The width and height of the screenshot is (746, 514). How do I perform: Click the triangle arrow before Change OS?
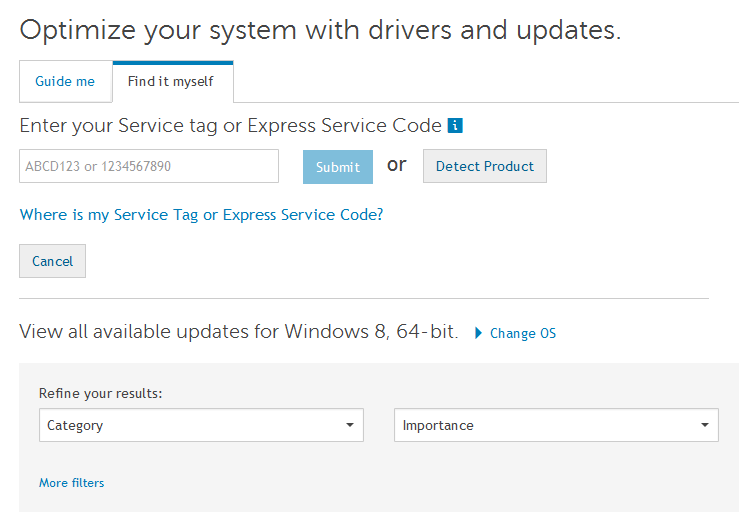pyautogui.click(x=478, y=333)
